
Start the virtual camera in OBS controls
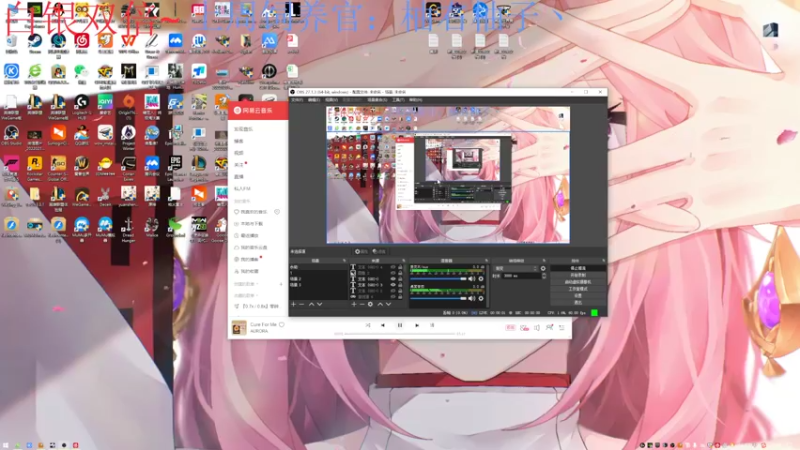point(578,282)
